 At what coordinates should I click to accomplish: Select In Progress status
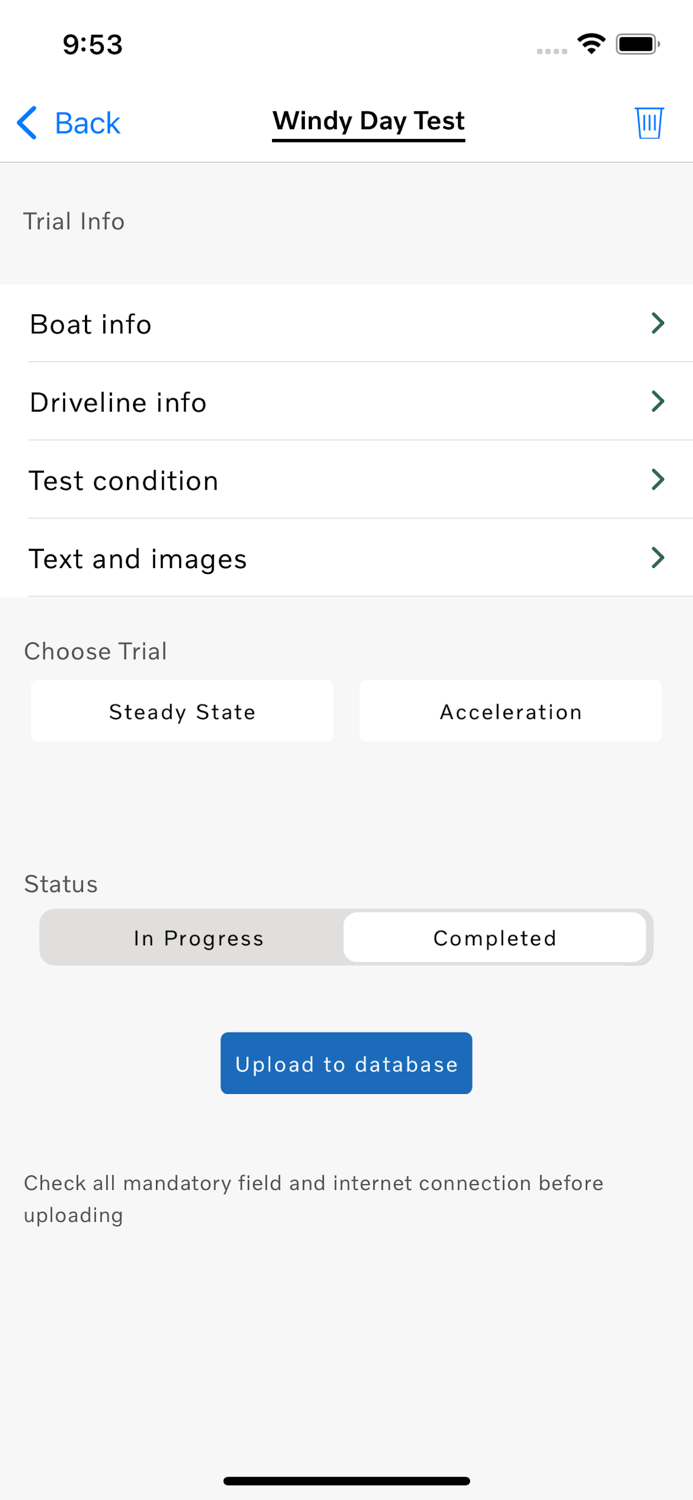[x=198, y=938]
